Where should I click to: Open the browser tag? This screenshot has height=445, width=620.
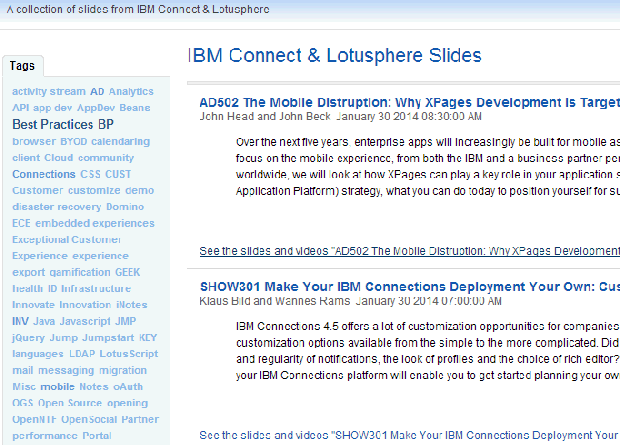[34, 141]
